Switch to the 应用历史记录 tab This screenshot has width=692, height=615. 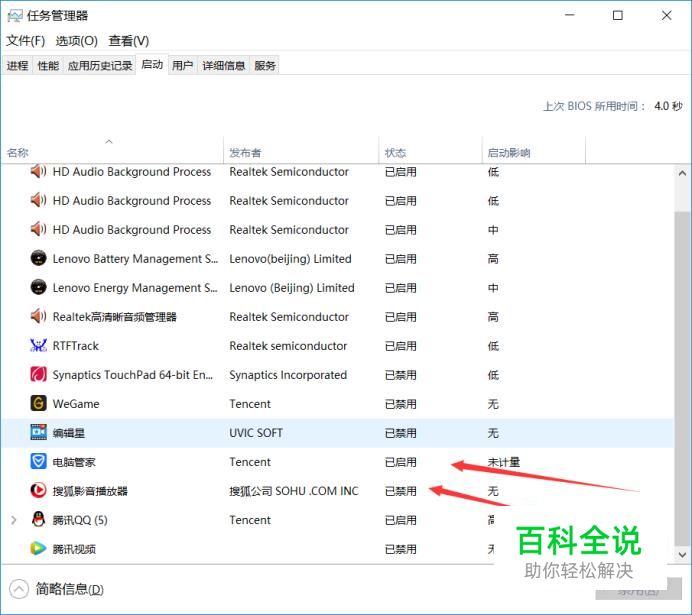tap(100, 66)
